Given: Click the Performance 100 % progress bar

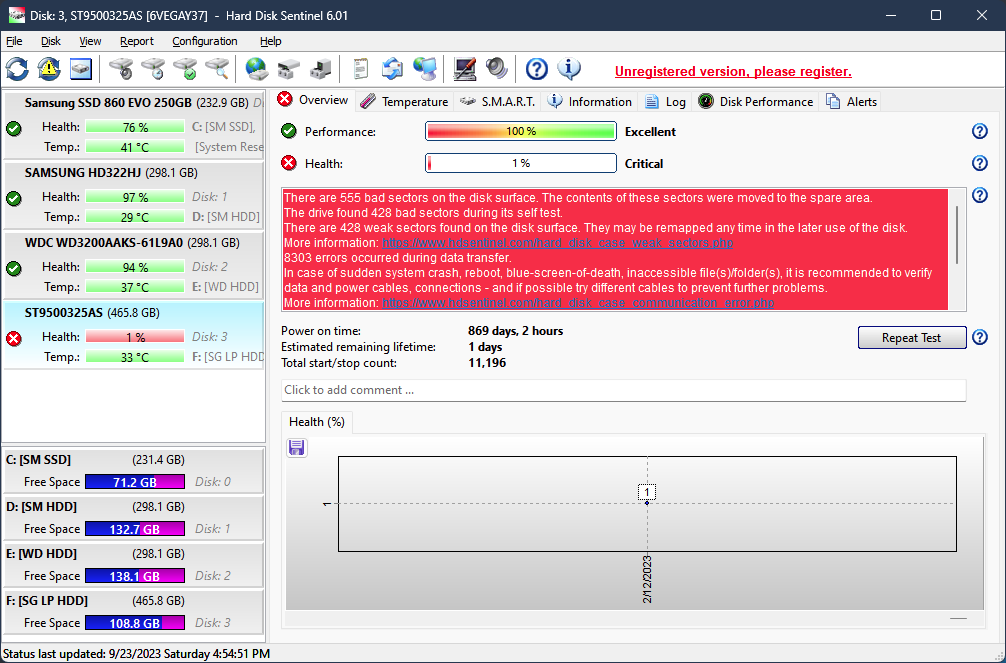Looking at the screenshot, I should (x=521, y=131).
